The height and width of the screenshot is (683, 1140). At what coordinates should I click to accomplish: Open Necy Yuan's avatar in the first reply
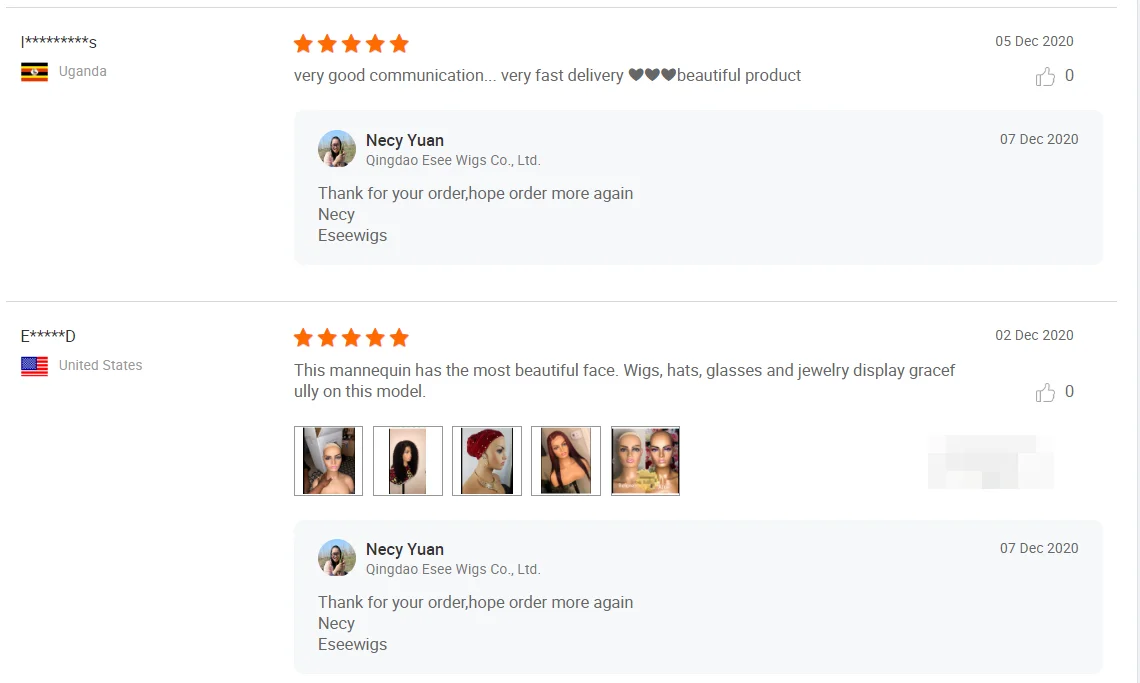tap(337, 149)
